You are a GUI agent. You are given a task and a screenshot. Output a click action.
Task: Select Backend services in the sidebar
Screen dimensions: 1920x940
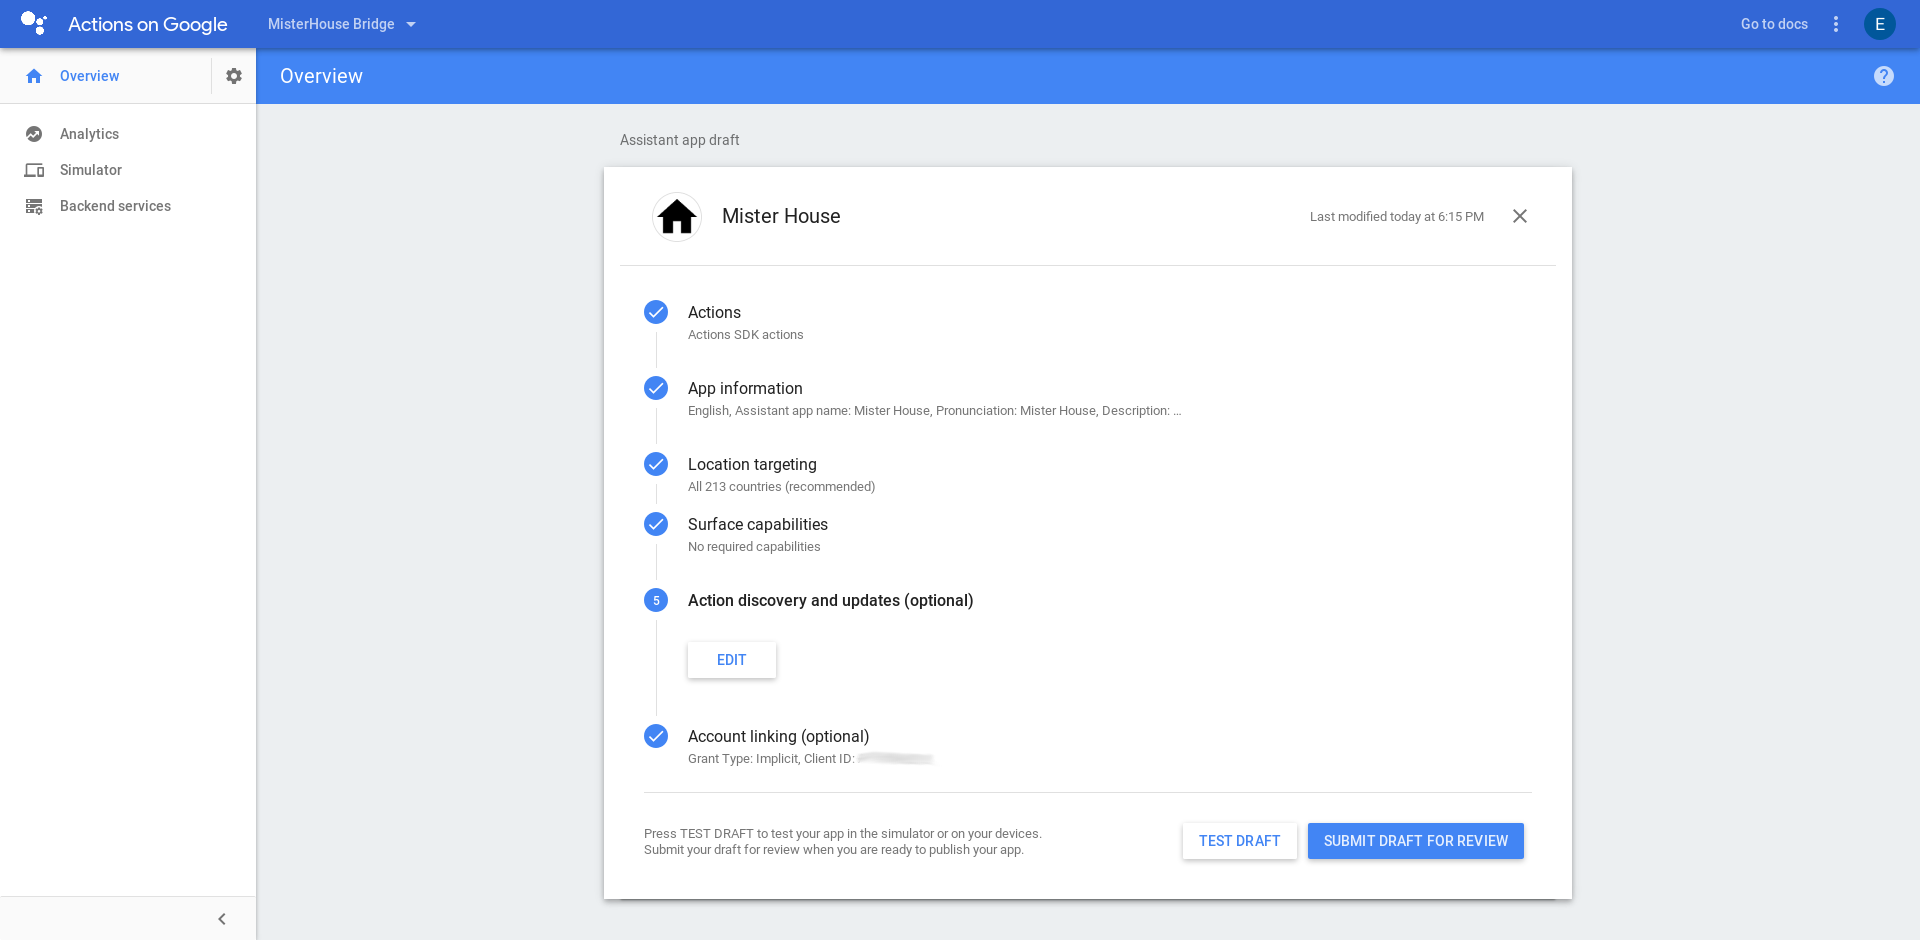[x=115, y=206]
